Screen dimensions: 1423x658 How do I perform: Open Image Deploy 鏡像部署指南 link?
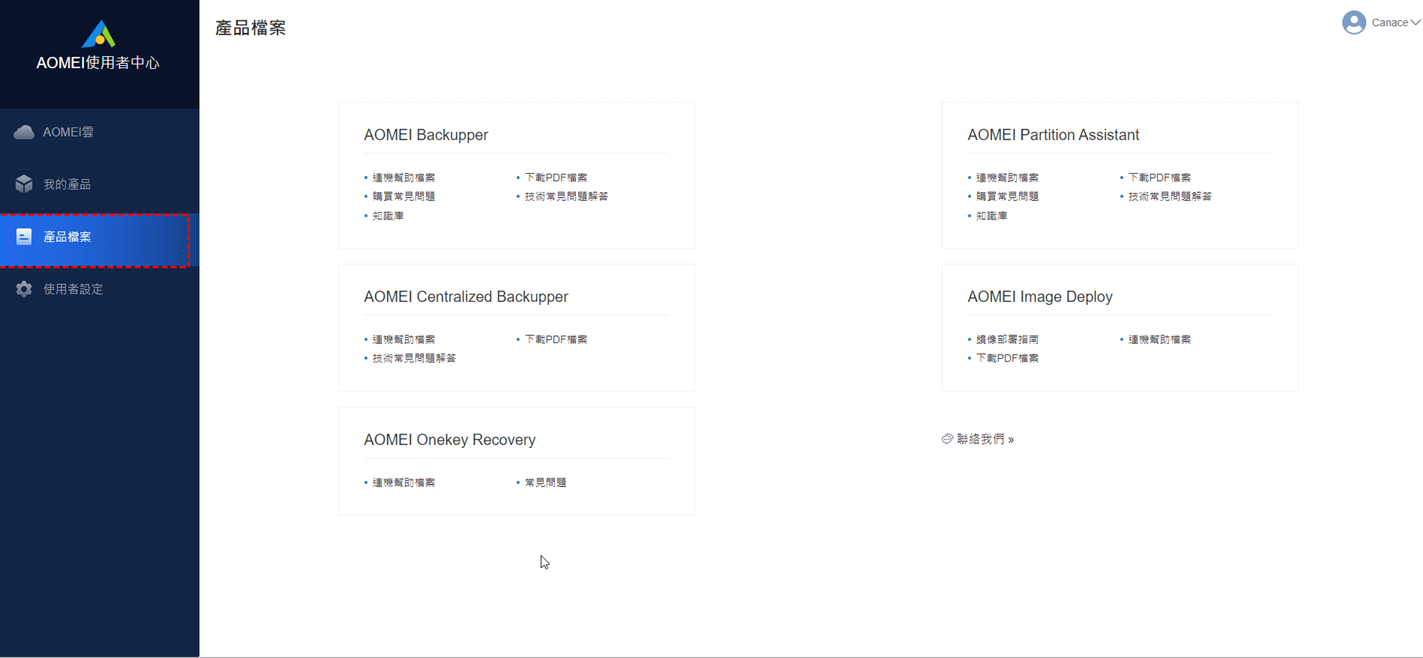[x=1007, y=339]
